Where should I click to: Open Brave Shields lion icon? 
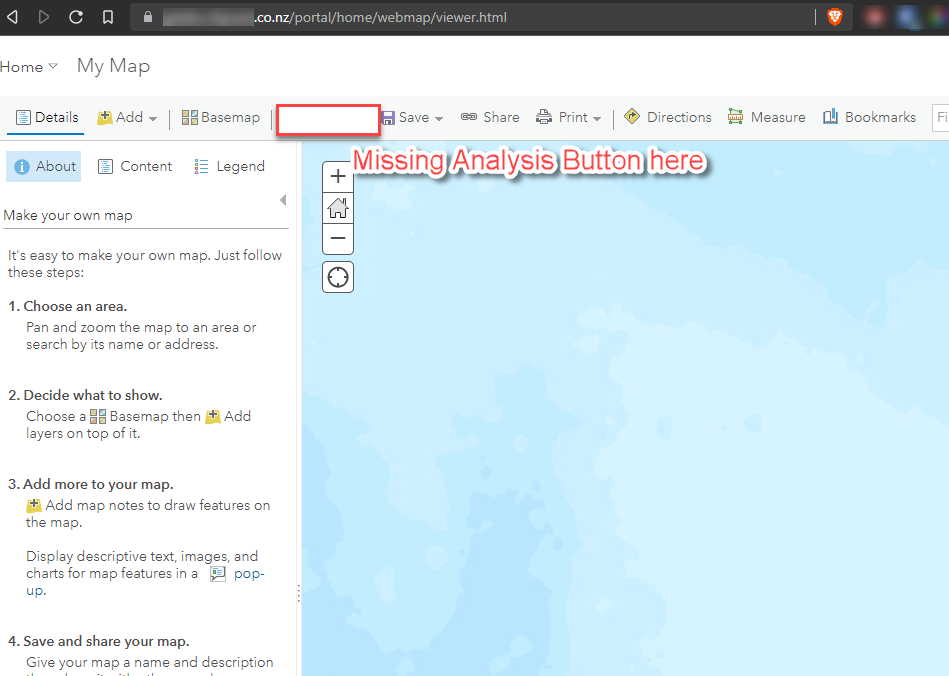coord(835,17)
